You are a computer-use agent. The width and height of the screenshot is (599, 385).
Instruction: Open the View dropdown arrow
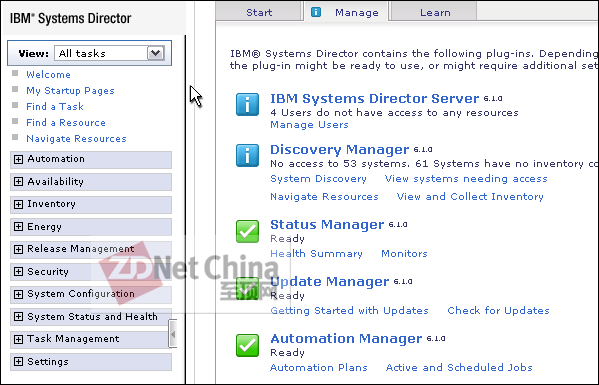pos(155,53)
